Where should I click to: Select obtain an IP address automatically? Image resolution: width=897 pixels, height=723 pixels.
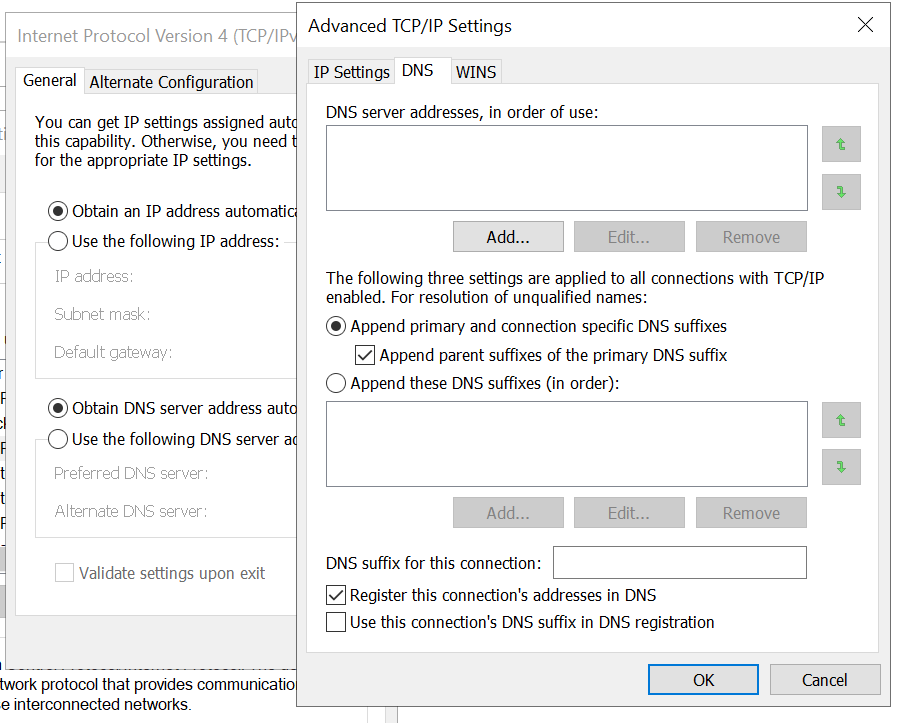tap(58, 211)
